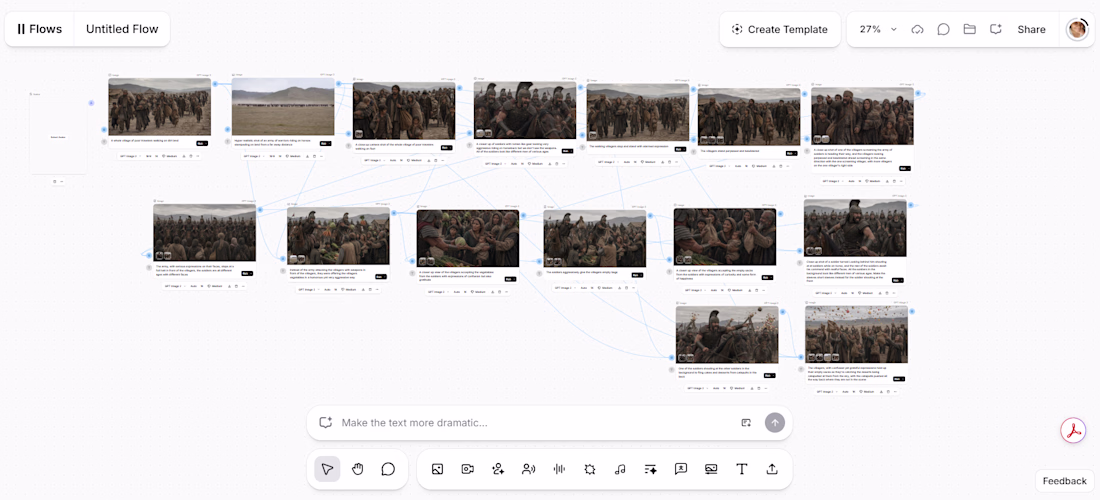Viewport: 1100px width, 500px height.
Task: Open the folder icon in top bar
Action: [x=970, y=29]
